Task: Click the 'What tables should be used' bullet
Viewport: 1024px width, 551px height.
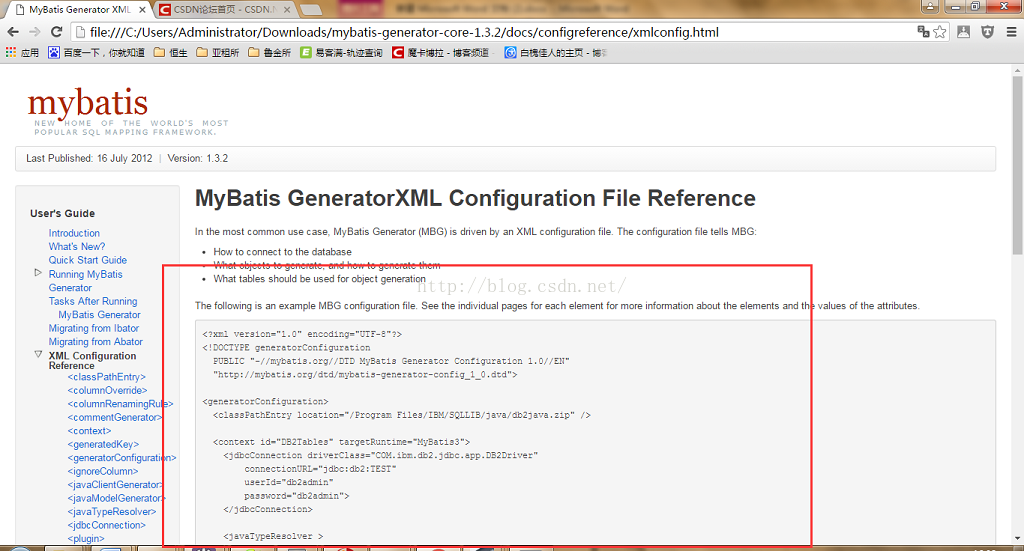Action: 319,279
